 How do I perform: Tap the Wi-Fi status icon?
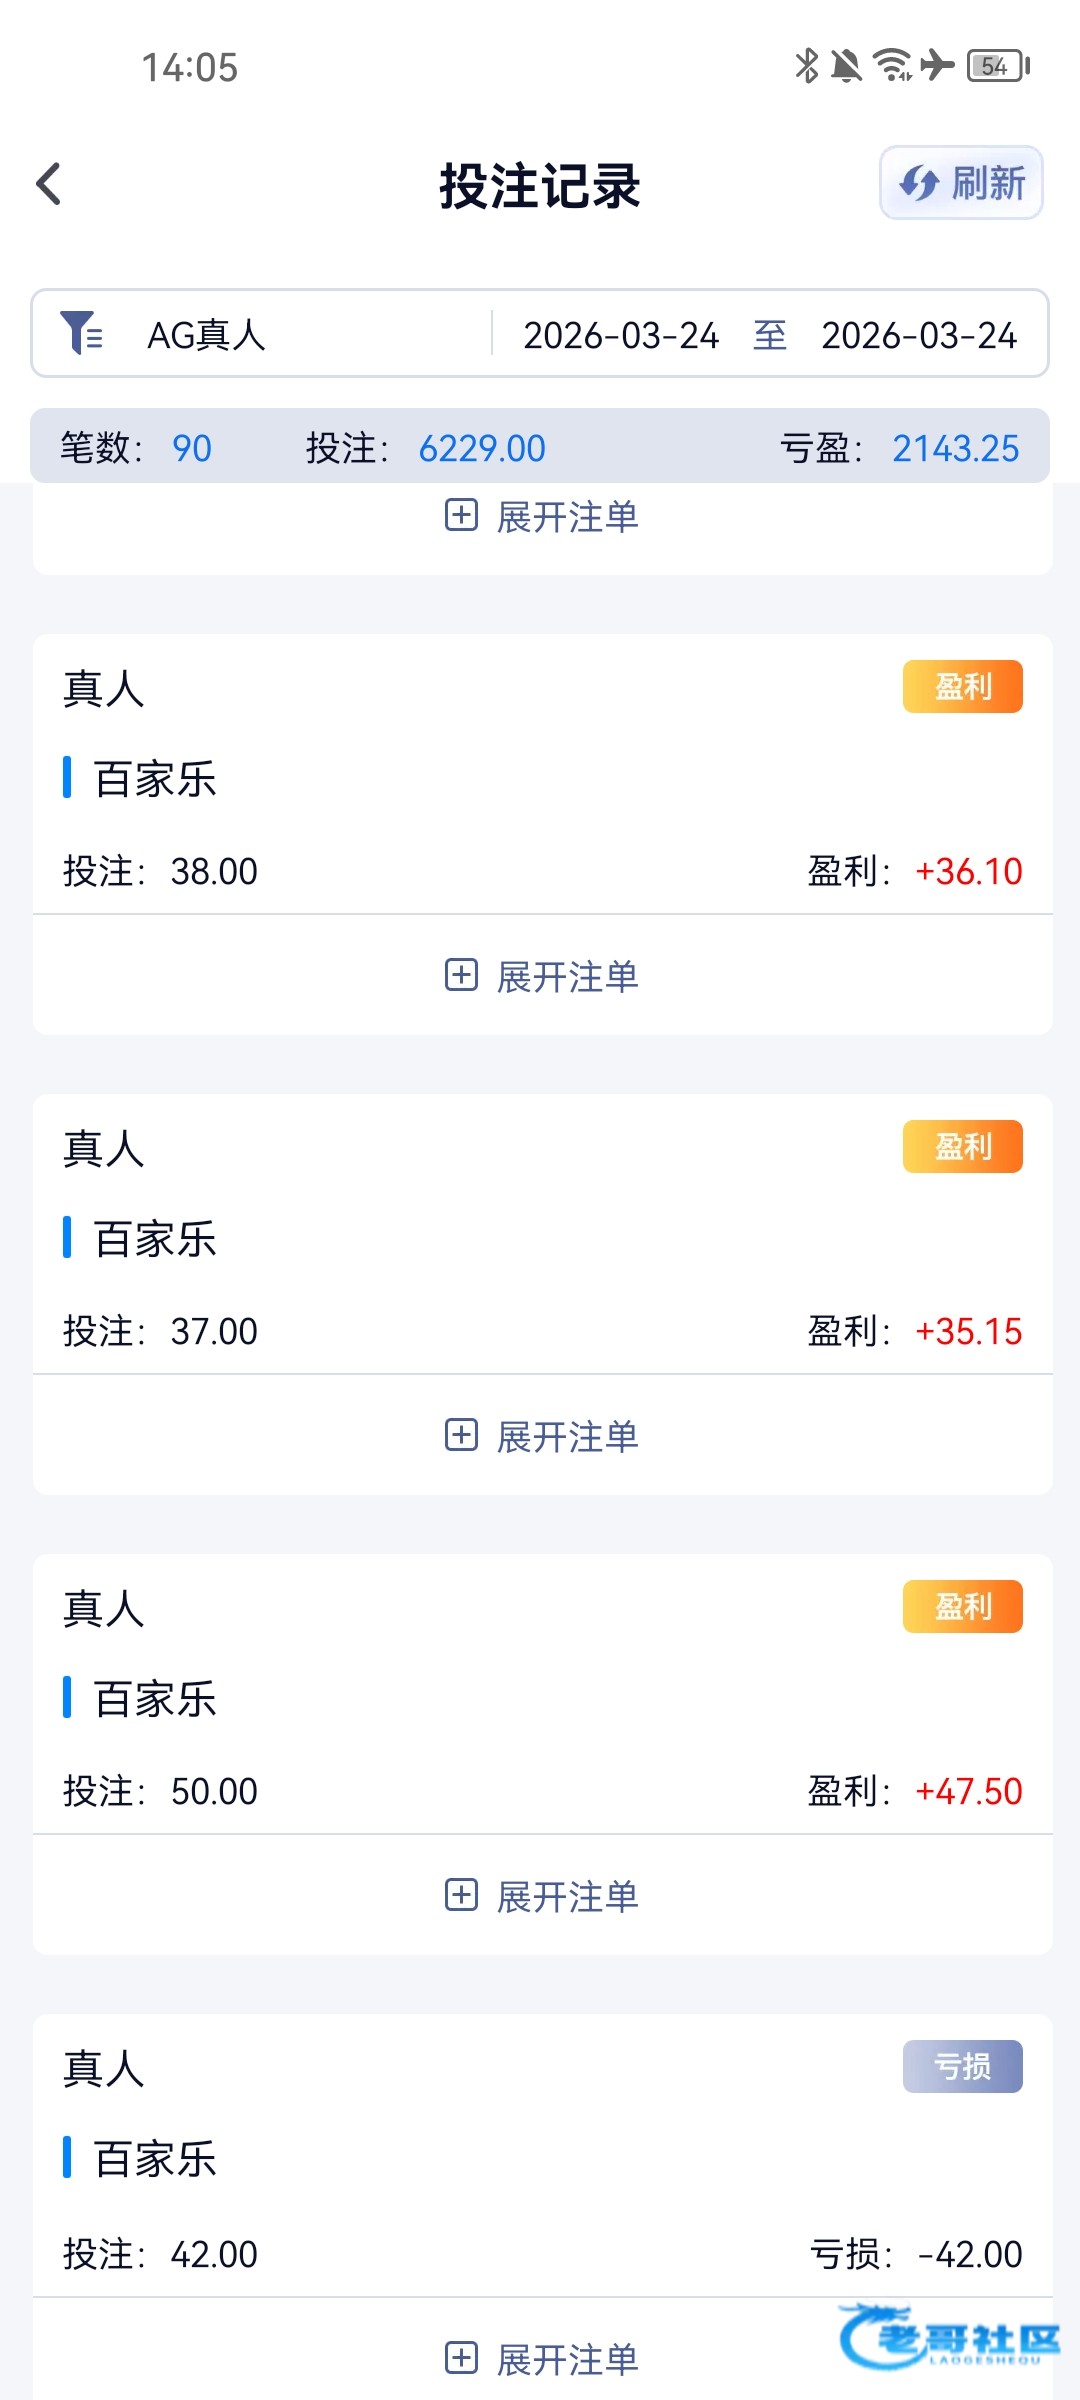892,66
